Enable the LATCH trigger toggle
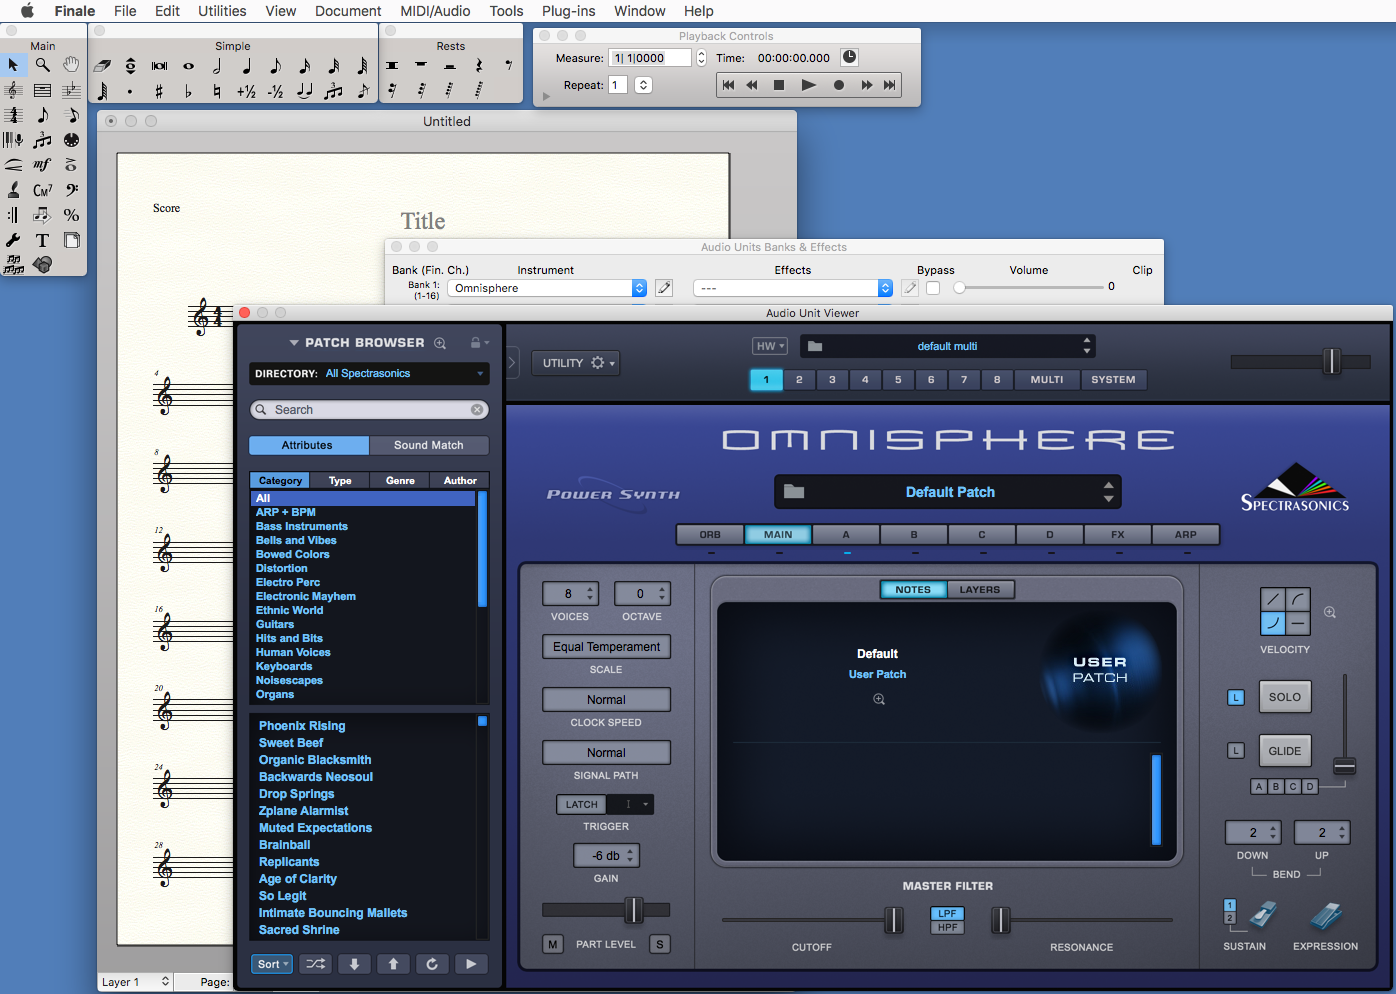The height and width of the screenshot is (994, 1396). click(581, 804)
